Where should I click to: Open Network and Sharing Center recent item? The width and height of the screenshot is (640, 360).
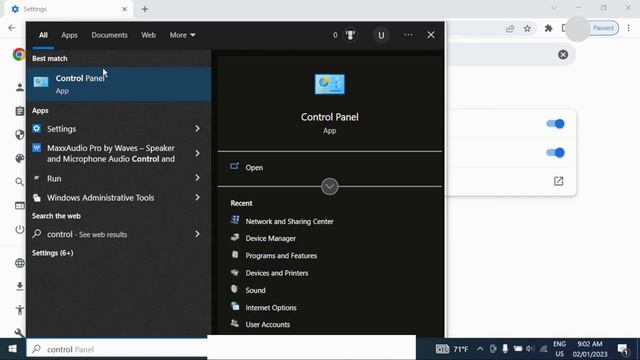tap(289, 221)
